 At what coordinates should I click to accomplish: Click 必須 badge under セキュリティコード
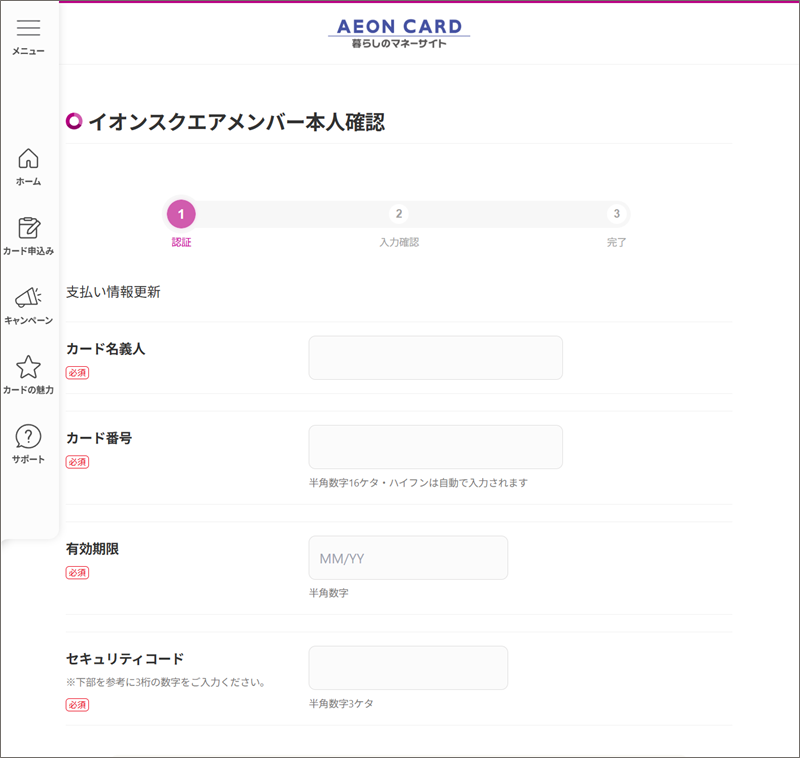(x=77, y=705)
